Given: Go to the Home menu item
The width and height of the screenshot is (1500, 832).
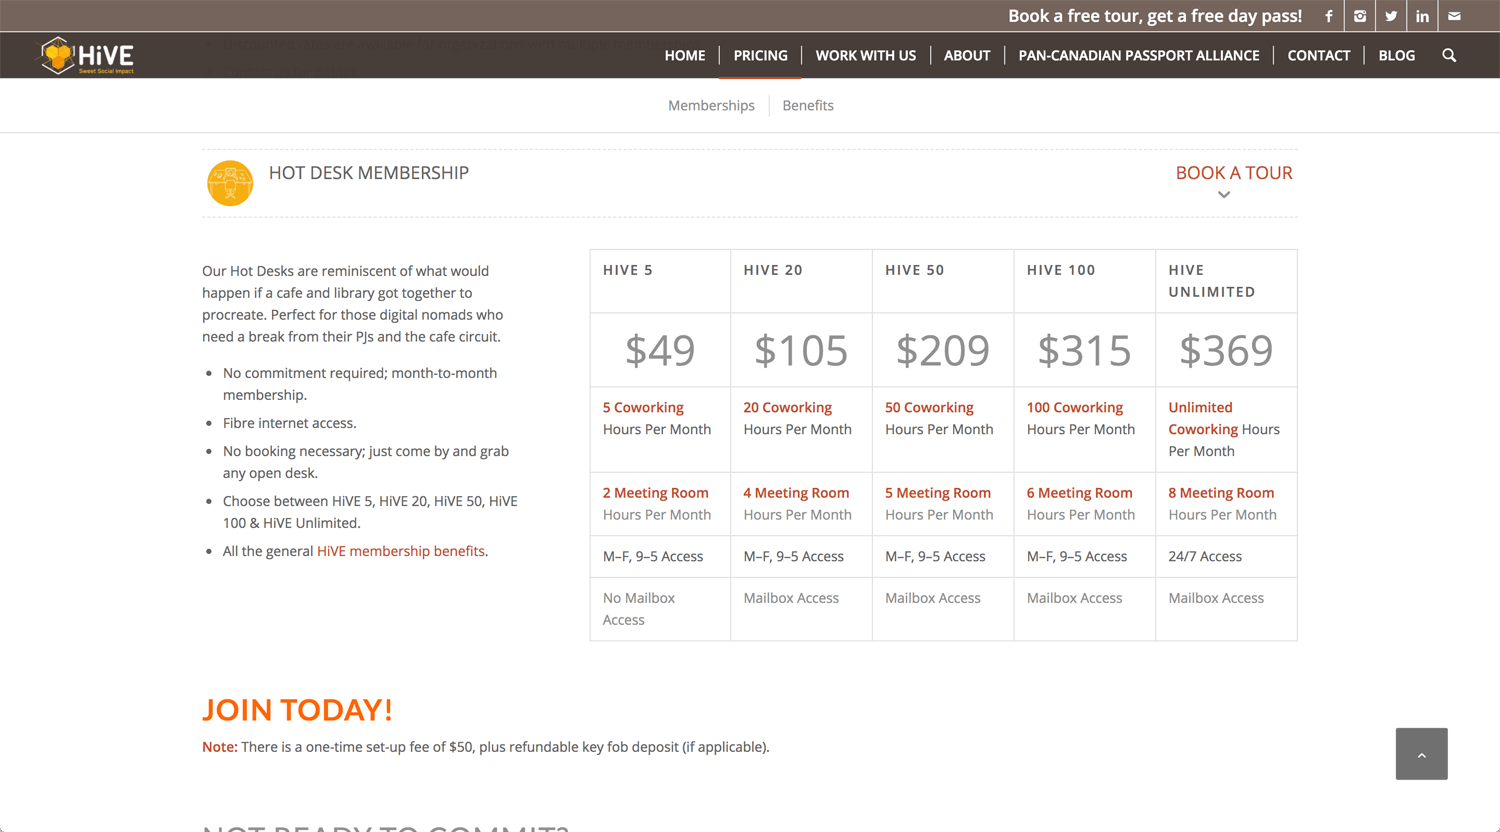Looking at the screenshot, I should [685, 55].
